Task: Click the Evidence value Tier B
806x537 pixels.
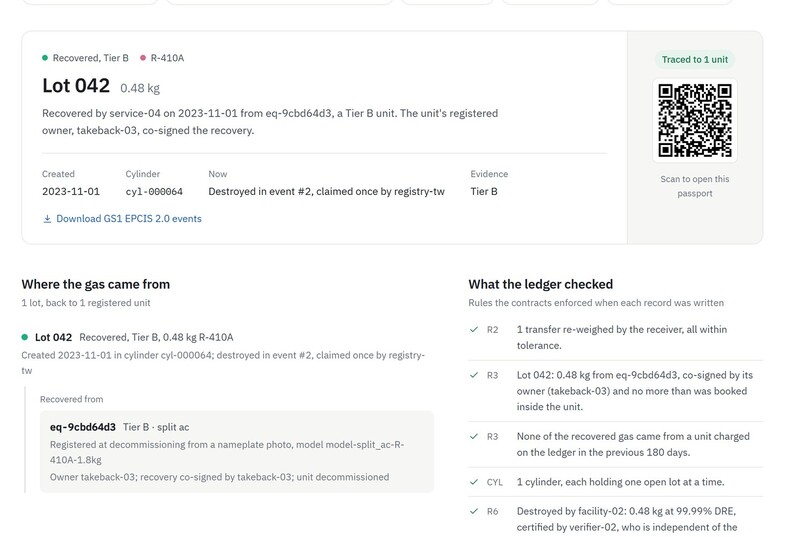Action: point(484,192)
